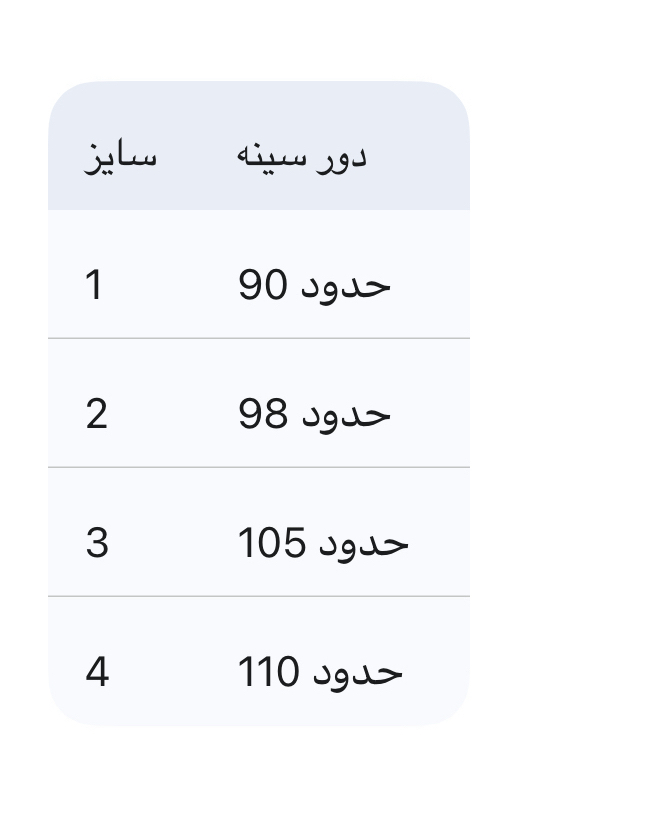Click the number 105 in chest column

[272, 543]
